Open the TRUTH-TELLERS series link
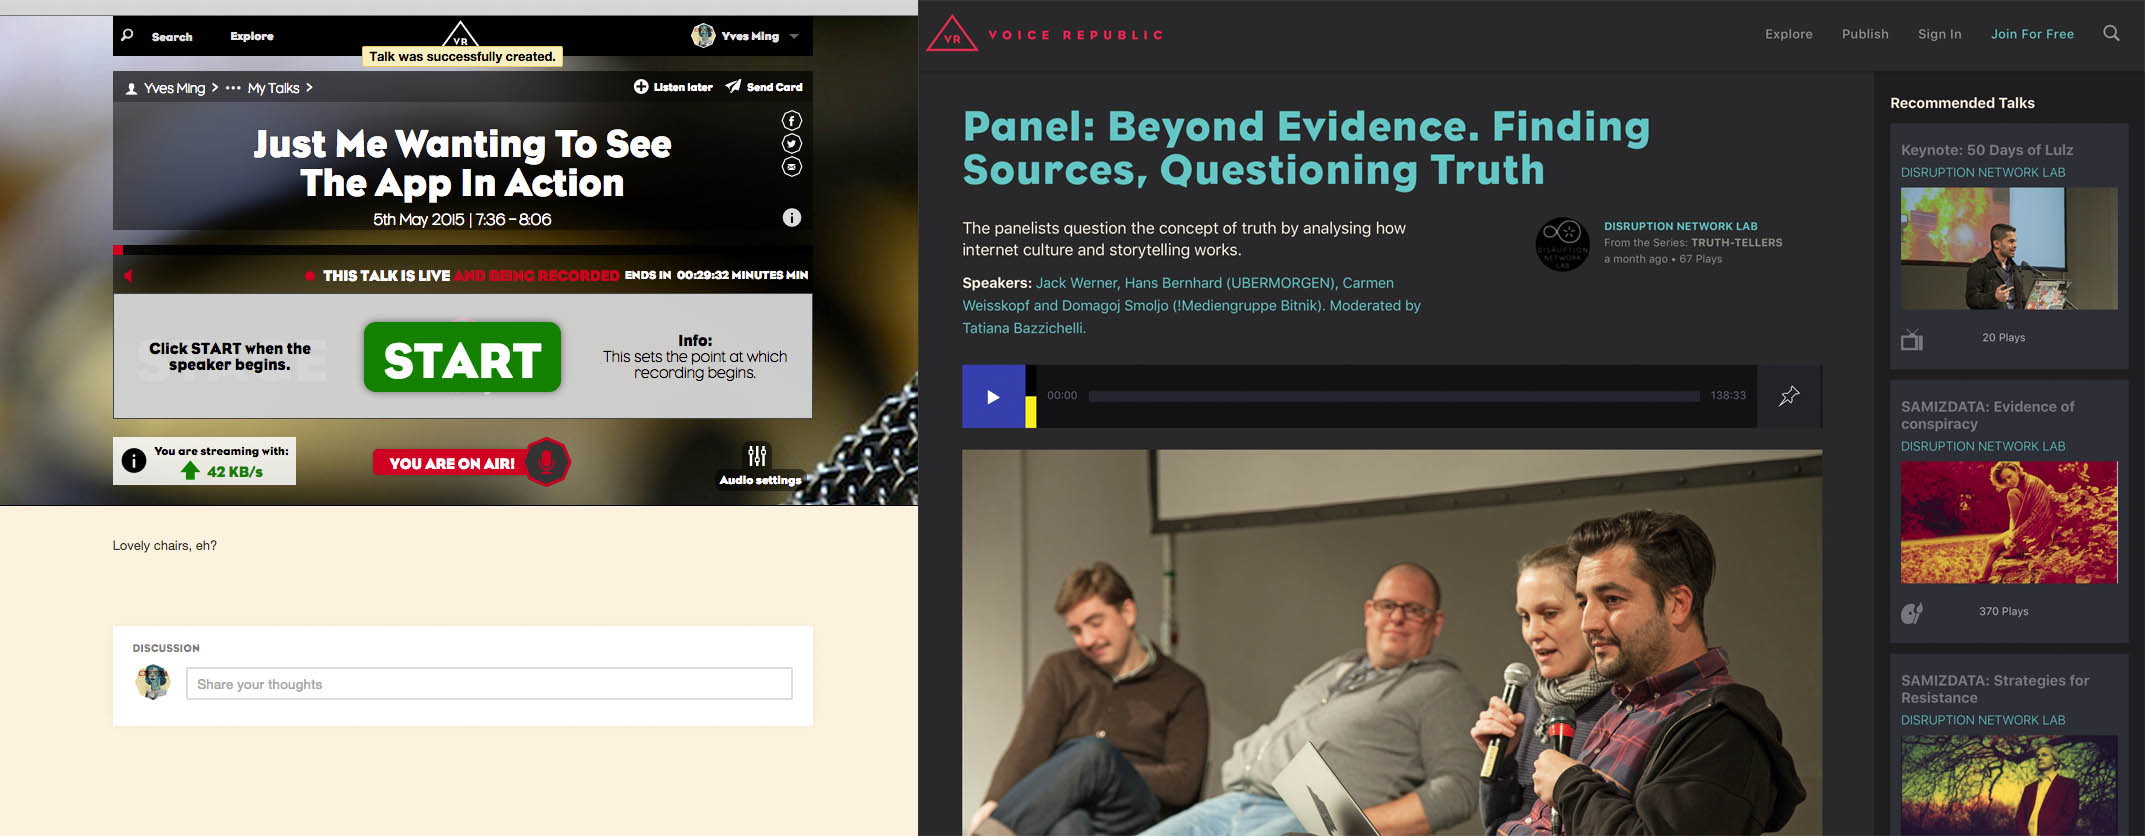The width and height of the screenshot is (2145, 836). point(1736,242)
